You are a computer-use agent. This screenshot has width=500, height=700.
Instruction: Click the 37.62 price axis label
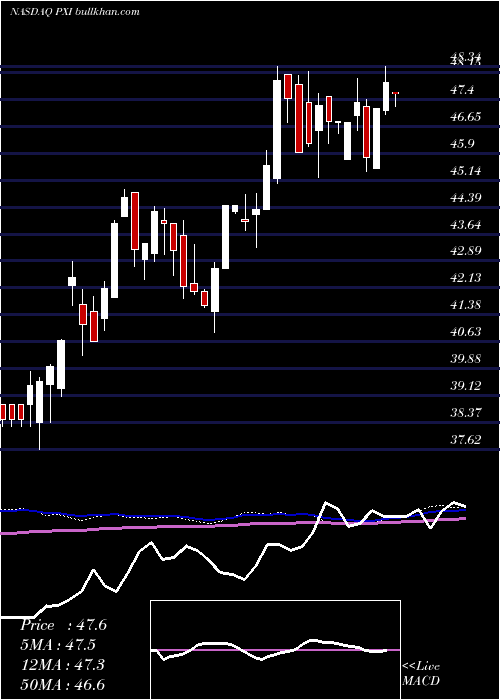(x=466, y=439)
